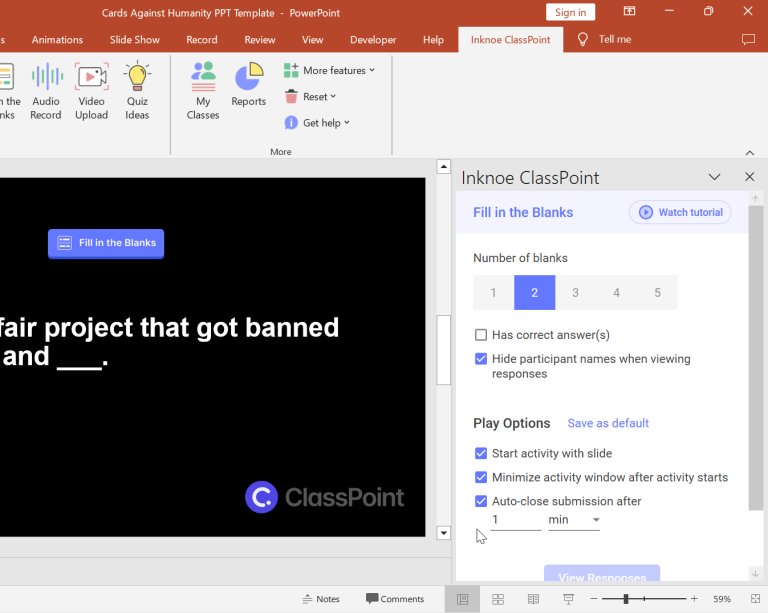768x613 pixels.
Task: Open My Classes
Action: coord(203,91)
